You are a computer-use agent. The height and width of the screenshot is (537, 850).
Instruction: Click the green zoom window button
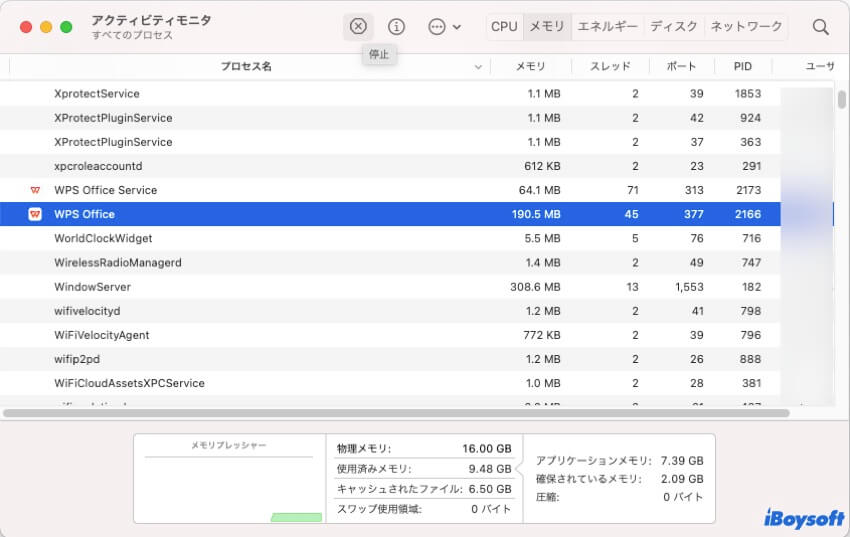coord(66,27)
